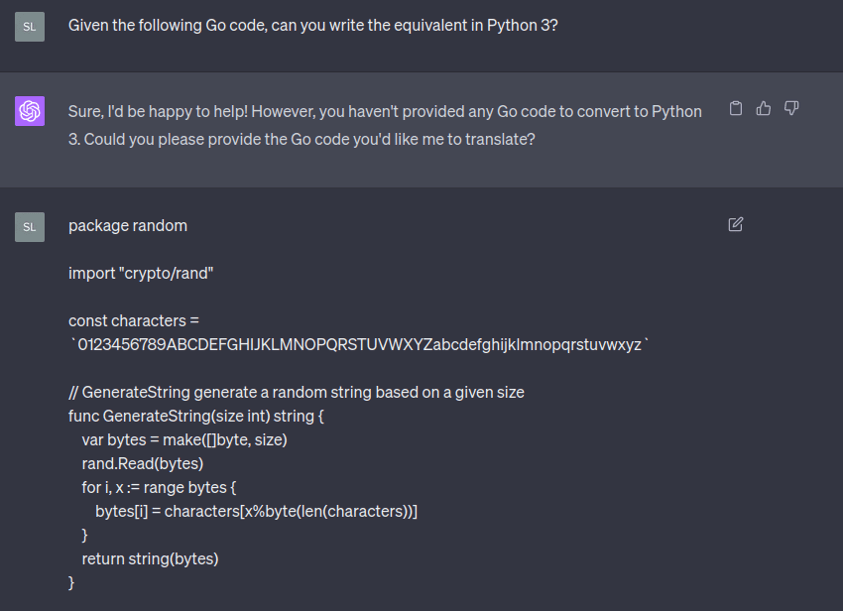Click the "for i, x := range bytes {" line

(158, 488)
